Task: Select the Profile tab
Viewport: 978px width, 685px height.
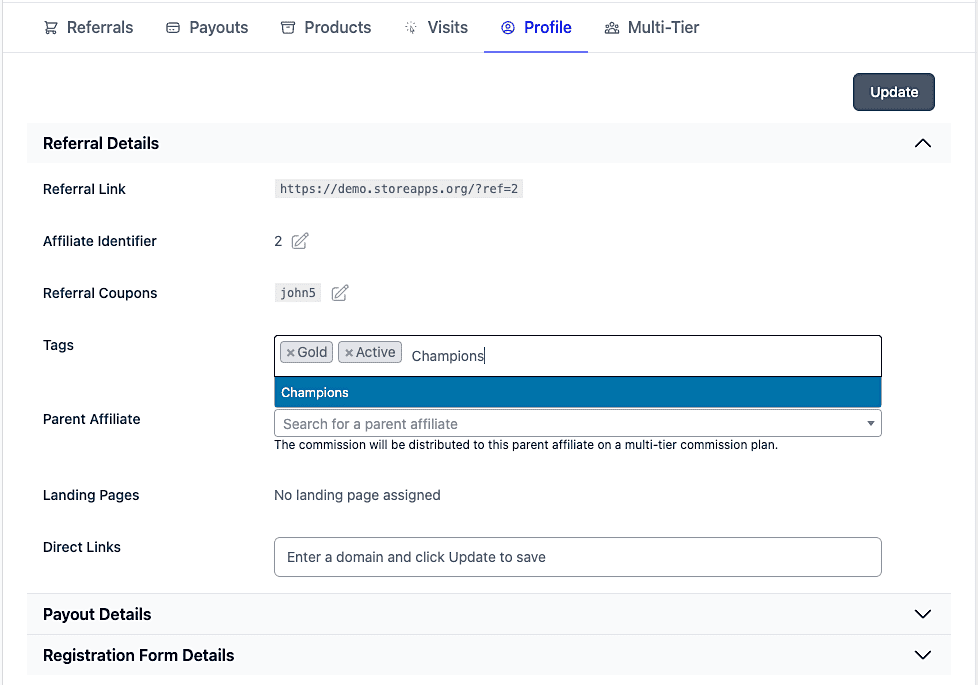Action: (x=536, y=27)
